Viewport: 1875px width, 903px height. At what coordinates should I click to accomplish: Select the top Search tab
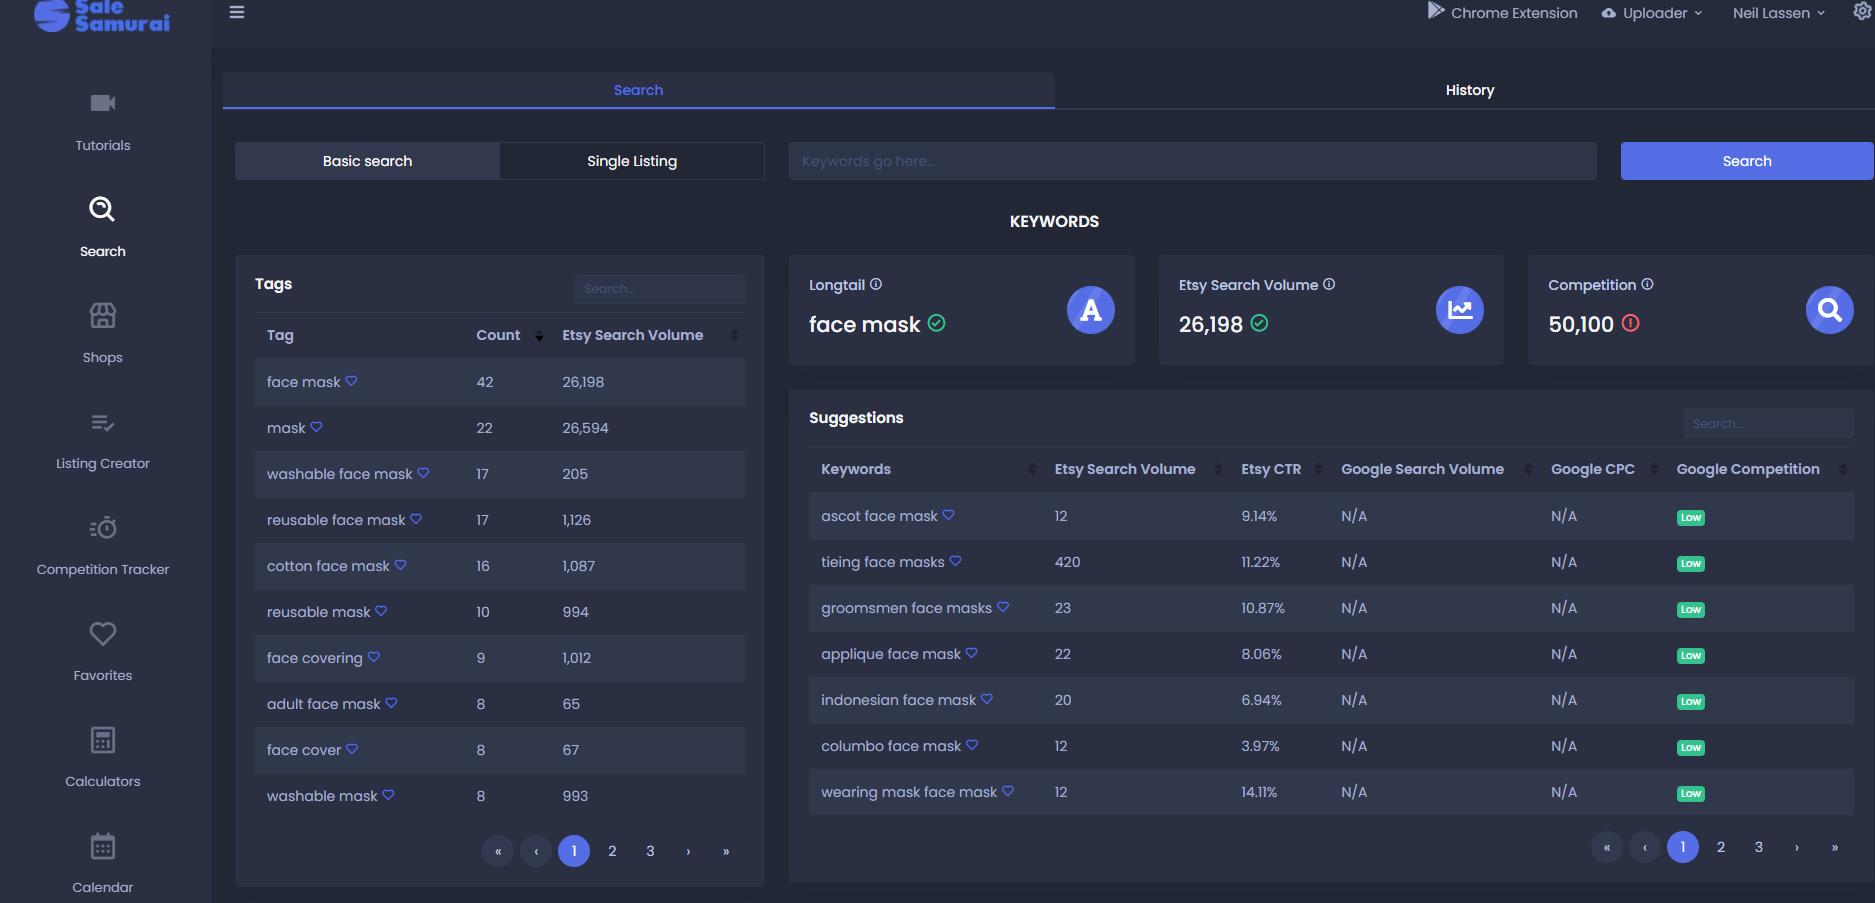pos(638,90)
